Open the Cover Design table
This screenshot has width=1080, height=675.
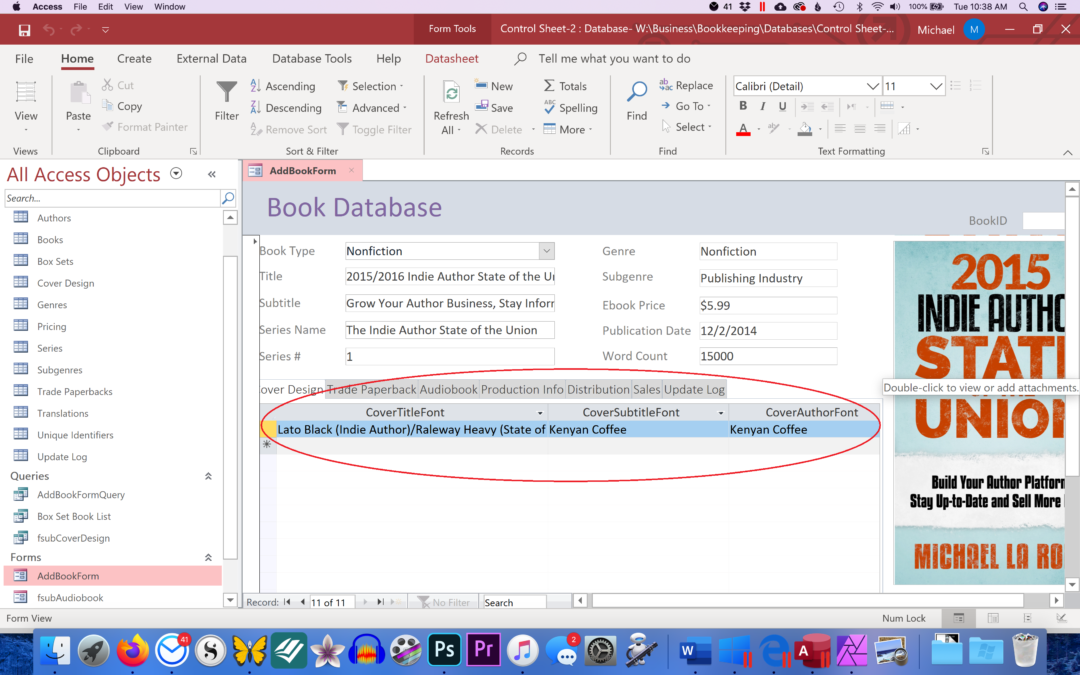65,283
